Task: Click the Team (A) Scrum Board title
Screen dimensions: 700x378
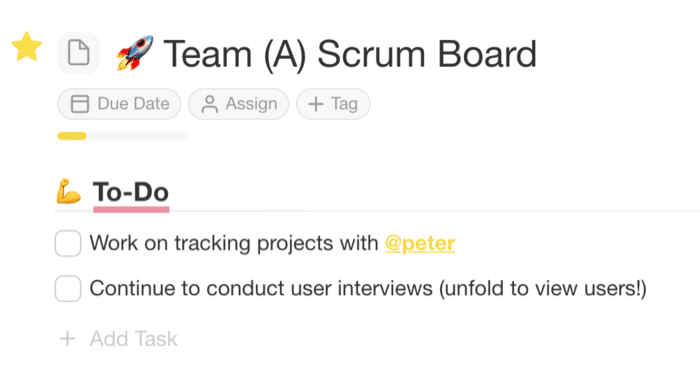Action: click(350, 54)
